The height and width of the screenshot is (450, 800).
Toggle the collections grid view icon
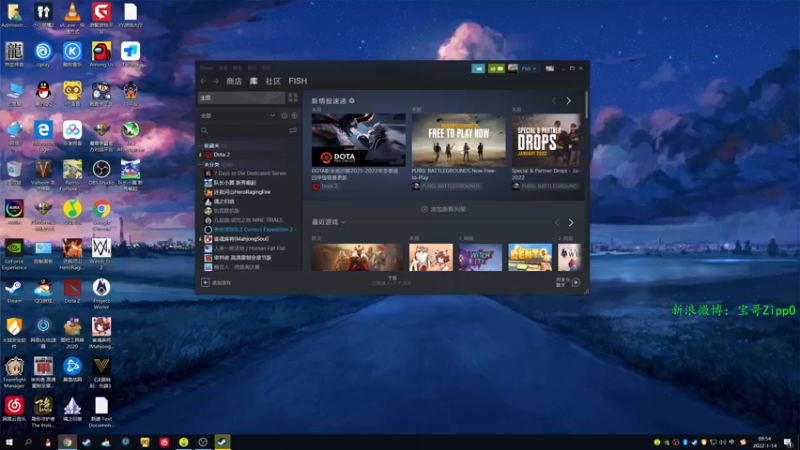[293, 97]
